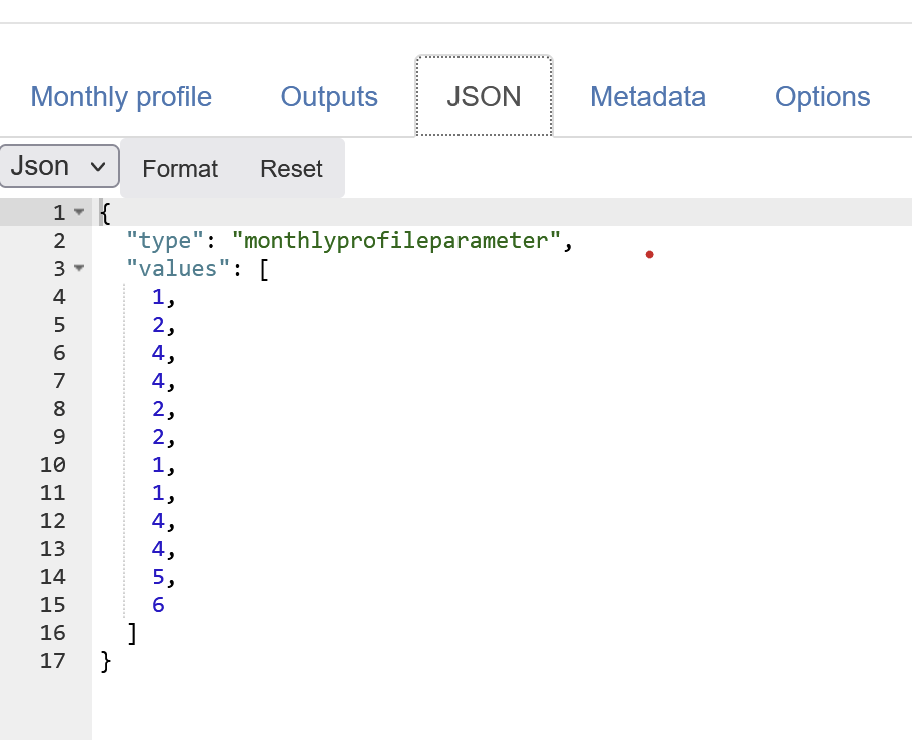The image size is (912, 740).
Task: Click the closing bracket on line 16
Action: (x=132, y=633)
